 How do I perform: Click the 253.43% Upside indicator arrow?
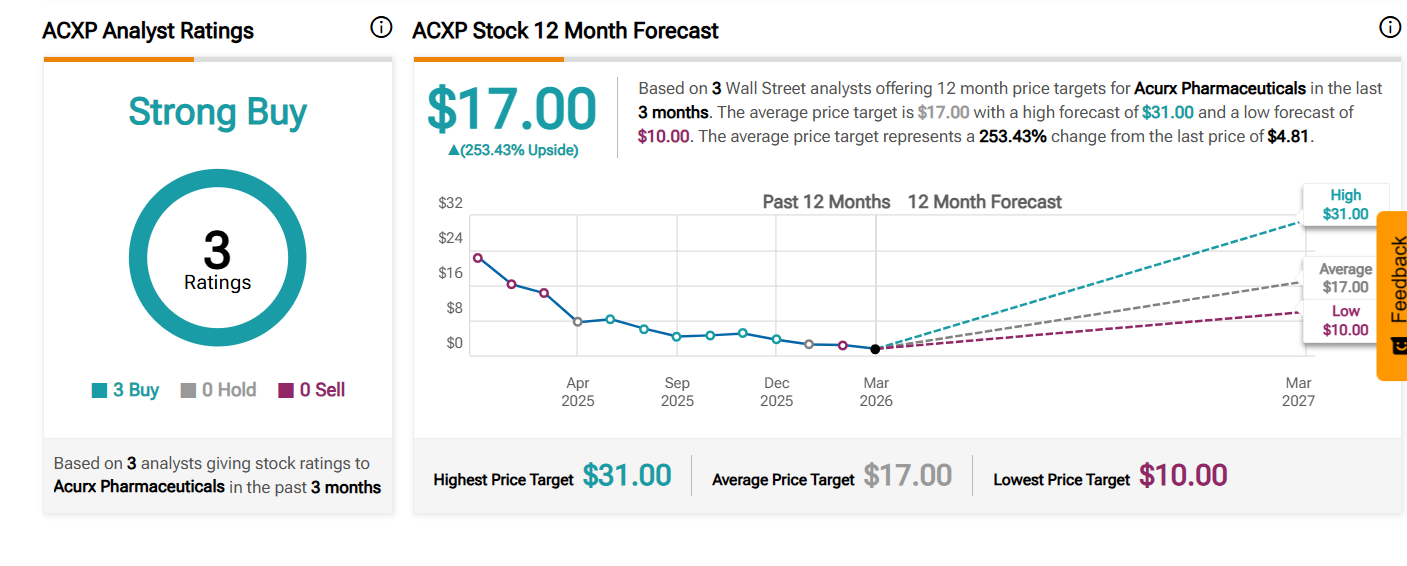(453, 150)
